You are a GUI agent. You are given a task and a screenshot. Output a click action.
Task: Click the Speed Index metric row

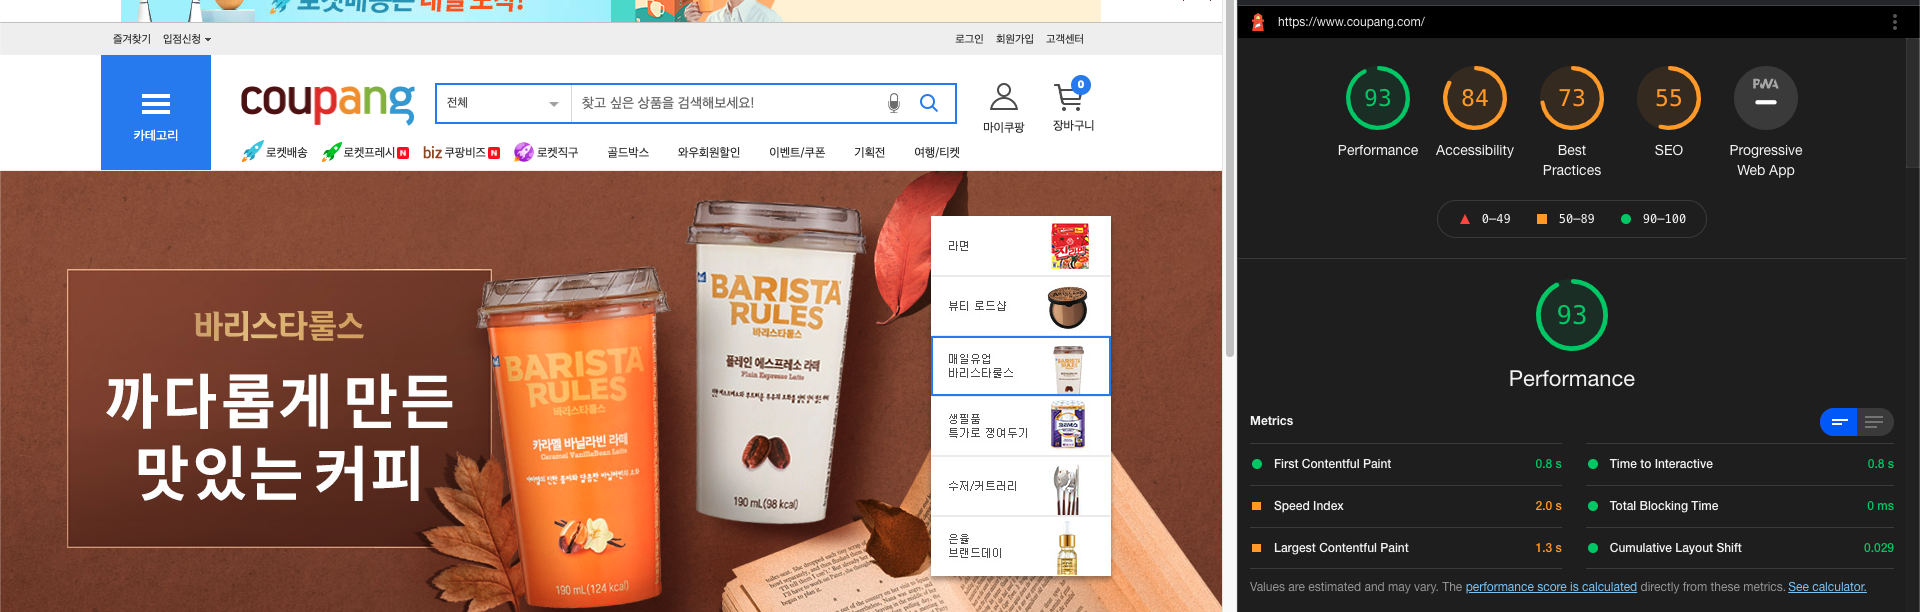pos(1406,506)
